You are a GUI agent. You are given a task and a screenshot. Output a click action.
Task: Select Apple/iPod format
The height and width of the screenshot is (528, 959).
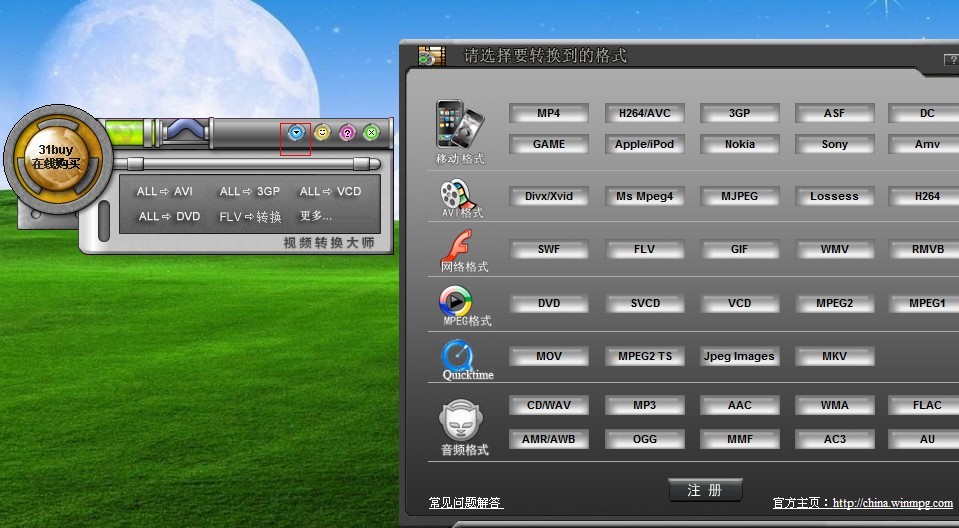click(x=644, y=144)
